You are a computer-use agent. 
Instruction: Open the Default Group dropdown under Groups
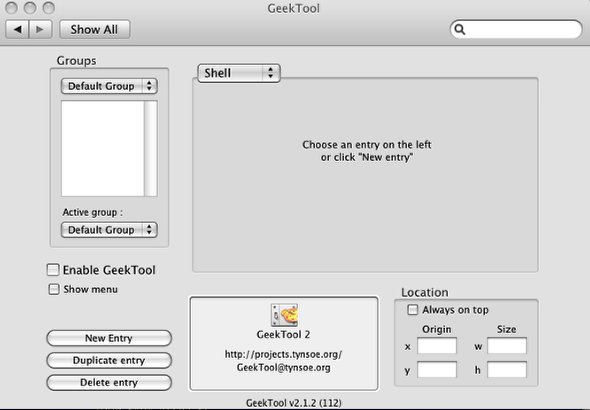click(x=109, y=86)
